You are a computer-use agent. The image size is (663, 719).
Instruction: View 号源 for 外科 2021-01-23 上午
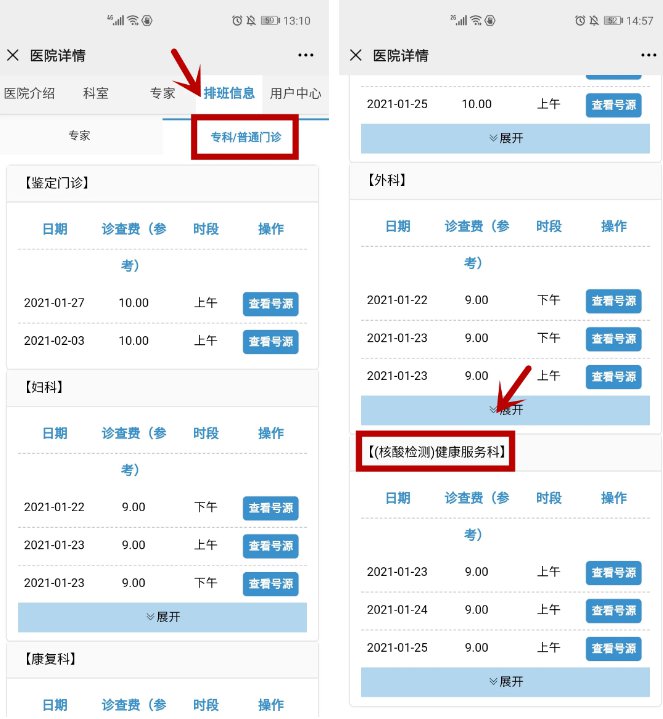pyautogui.click(x=613, y=377)
